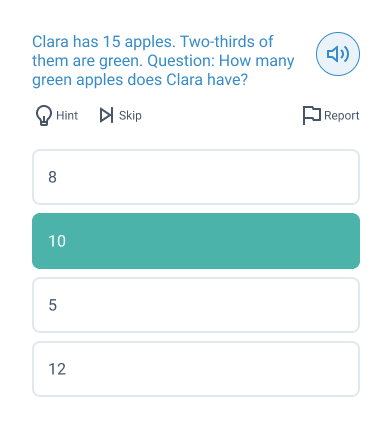Click the Skip forward arrow icon
Image resolution: width=392 pixels, height=429 pixels.
[x=106, y=115]
